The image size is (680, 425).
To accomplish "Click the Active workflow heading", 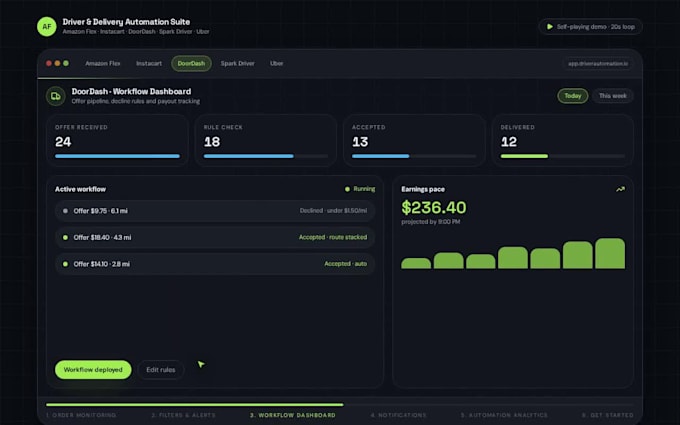I will tap(80, 190).
